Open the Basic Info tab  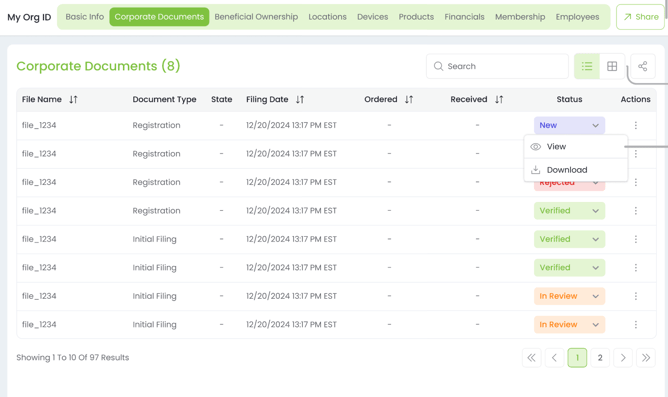tap(84, 17)
